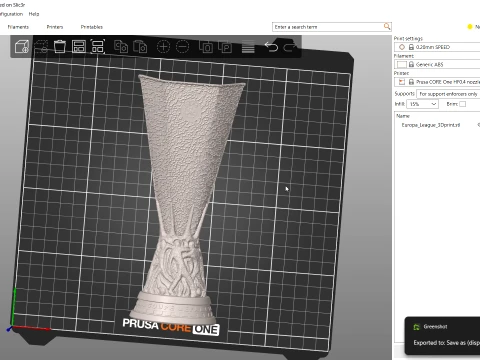The width and height of the screenshot is (480, 360).
Task: Open the Help menu
Action: pyautogui.click(x=34, y=14)
